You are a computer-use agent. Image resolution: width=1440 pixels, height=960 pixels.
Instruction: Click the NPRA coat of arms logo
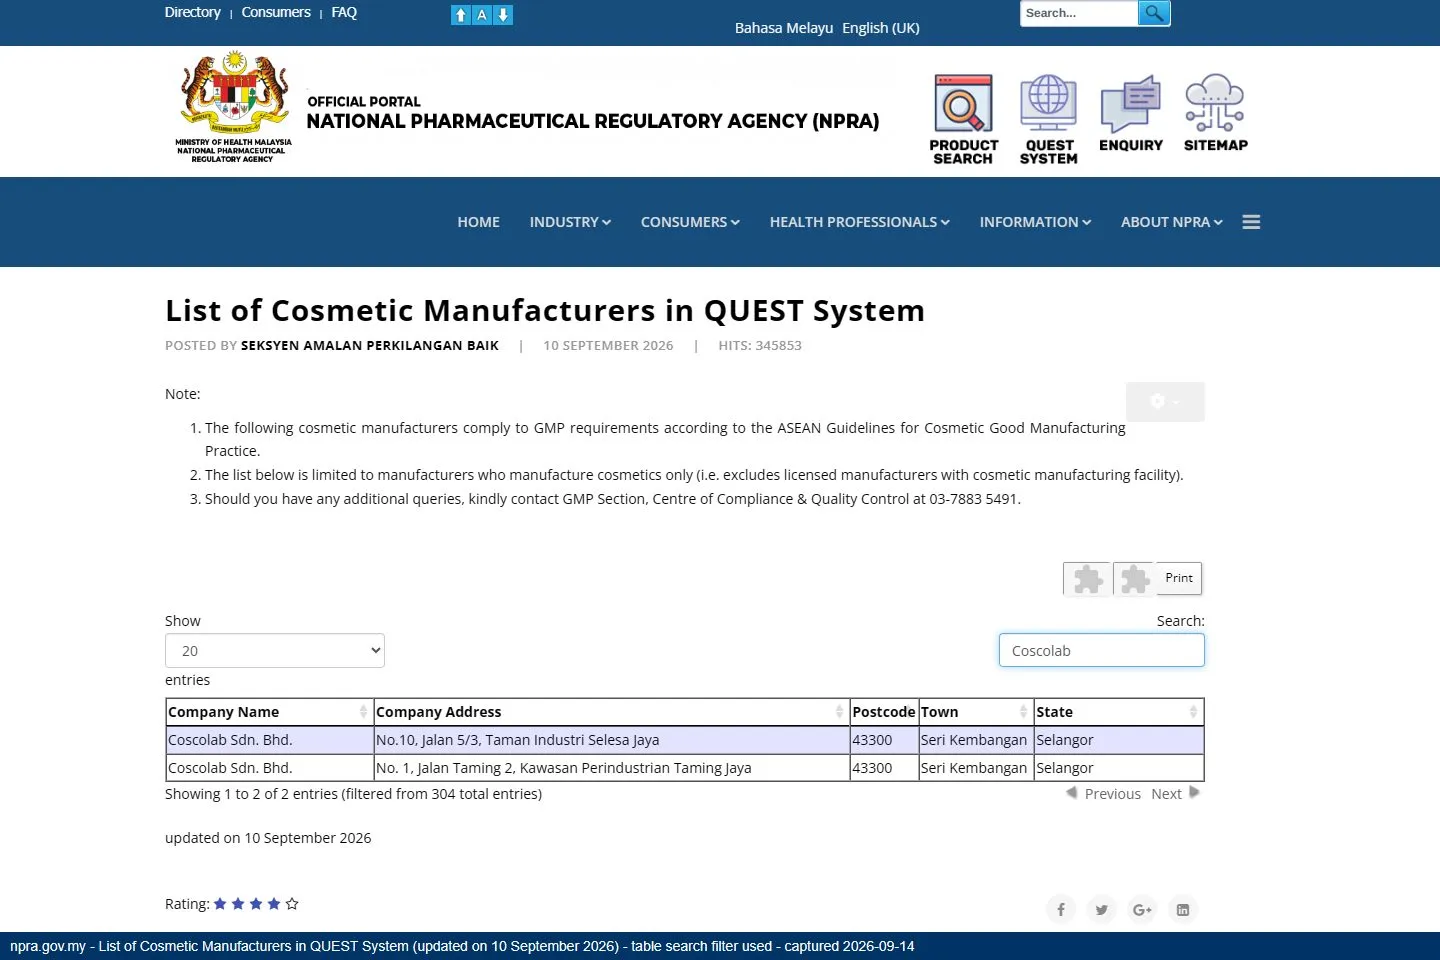pyautogui.click(x=234, y=107)
